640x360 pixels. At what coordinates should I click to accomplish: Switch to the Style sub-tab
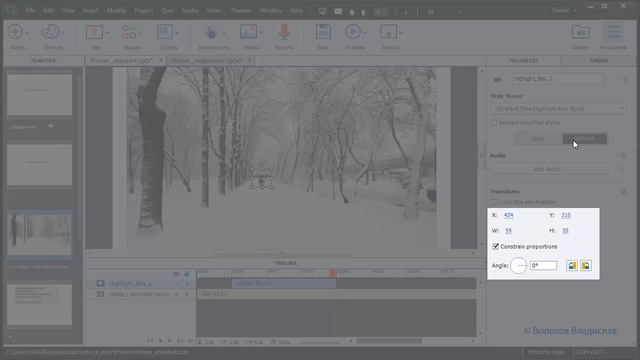pyautogui.click(x=538, y=139)
